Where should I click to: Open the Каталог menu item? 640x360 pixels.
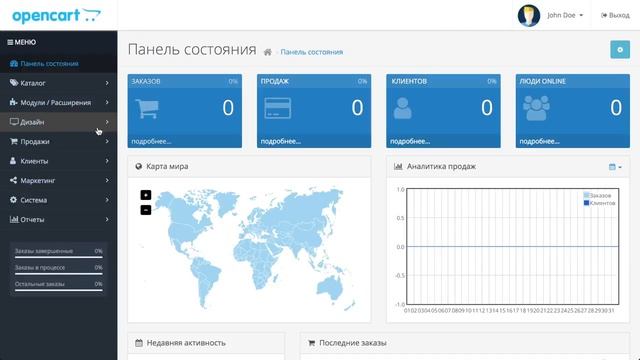pyautogui.click(x=58, y=83)
